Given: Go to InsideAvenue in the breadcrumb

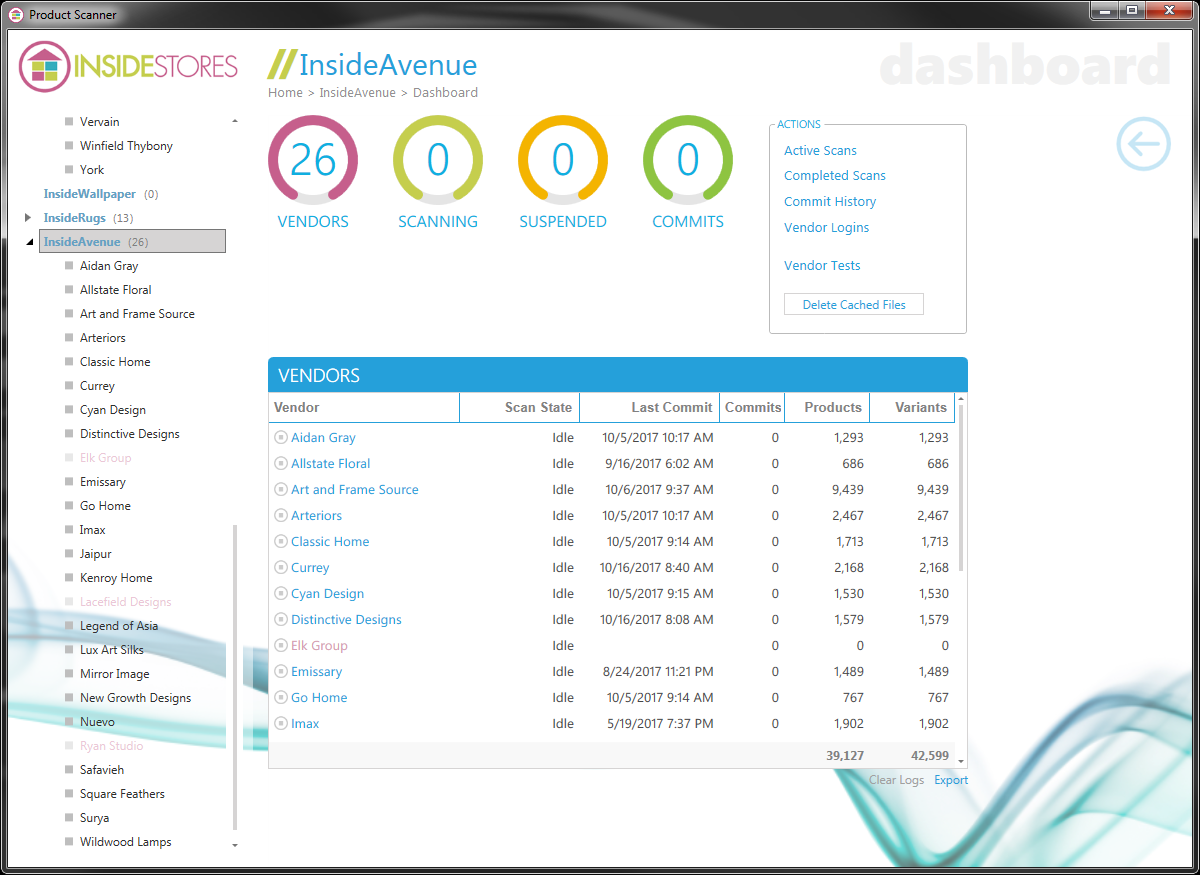Looking at the screenshot, I should [357, 93].
